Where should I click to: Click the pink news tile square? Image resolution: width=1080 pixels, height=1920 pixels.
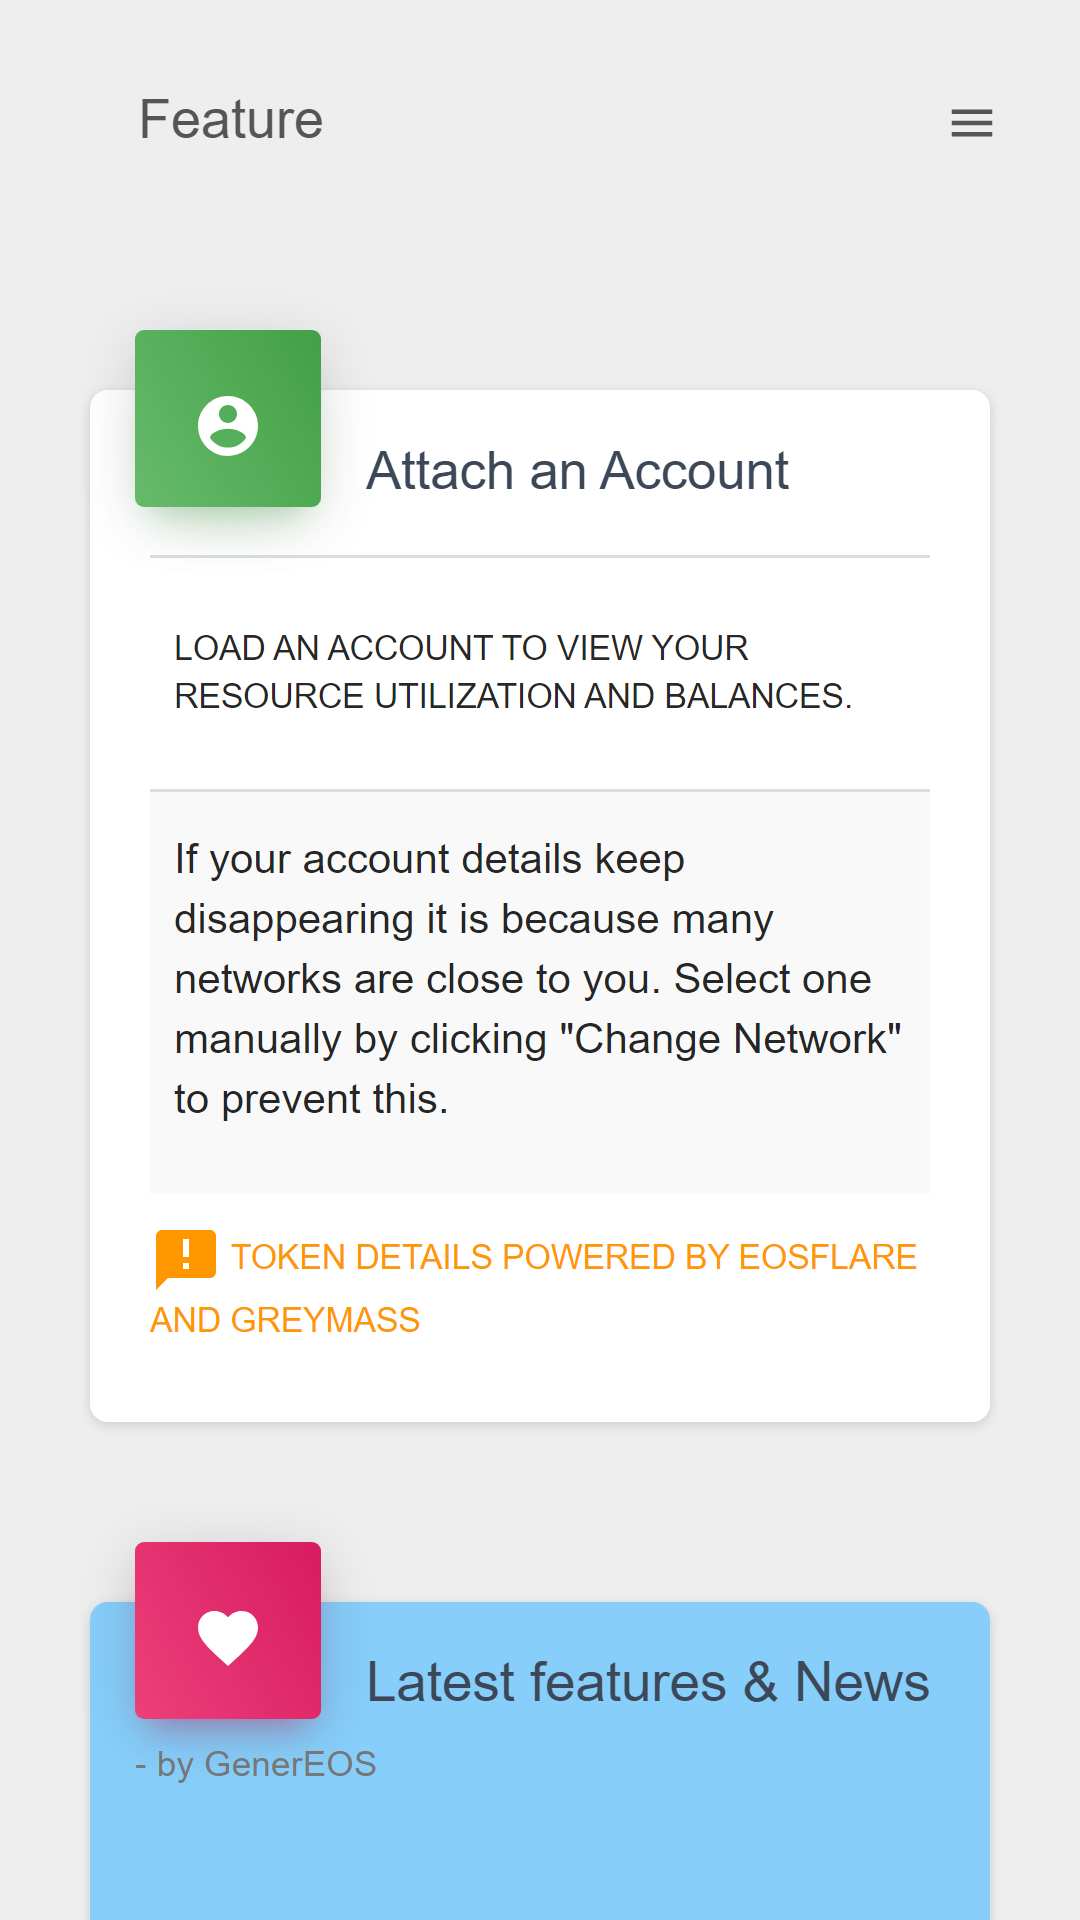(228, 1630)
